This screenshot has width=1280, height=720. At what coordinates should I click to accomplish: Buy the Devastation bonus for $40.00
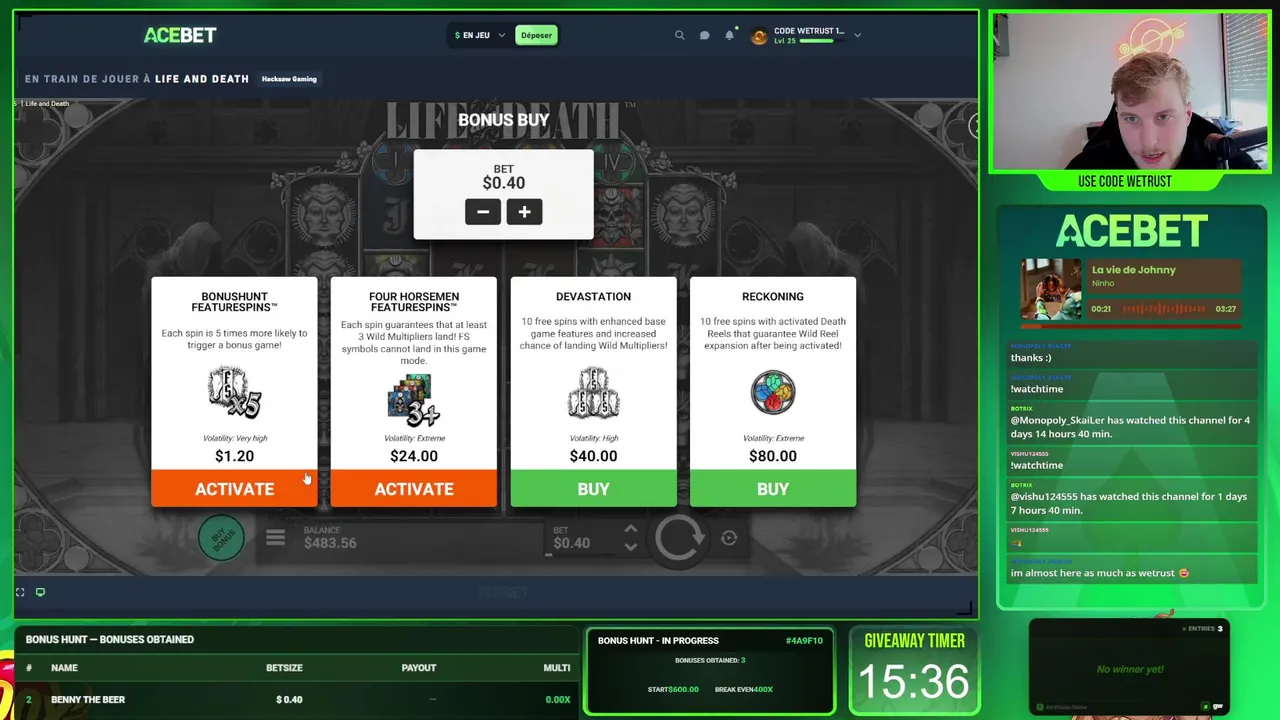(x=593, y=489)
